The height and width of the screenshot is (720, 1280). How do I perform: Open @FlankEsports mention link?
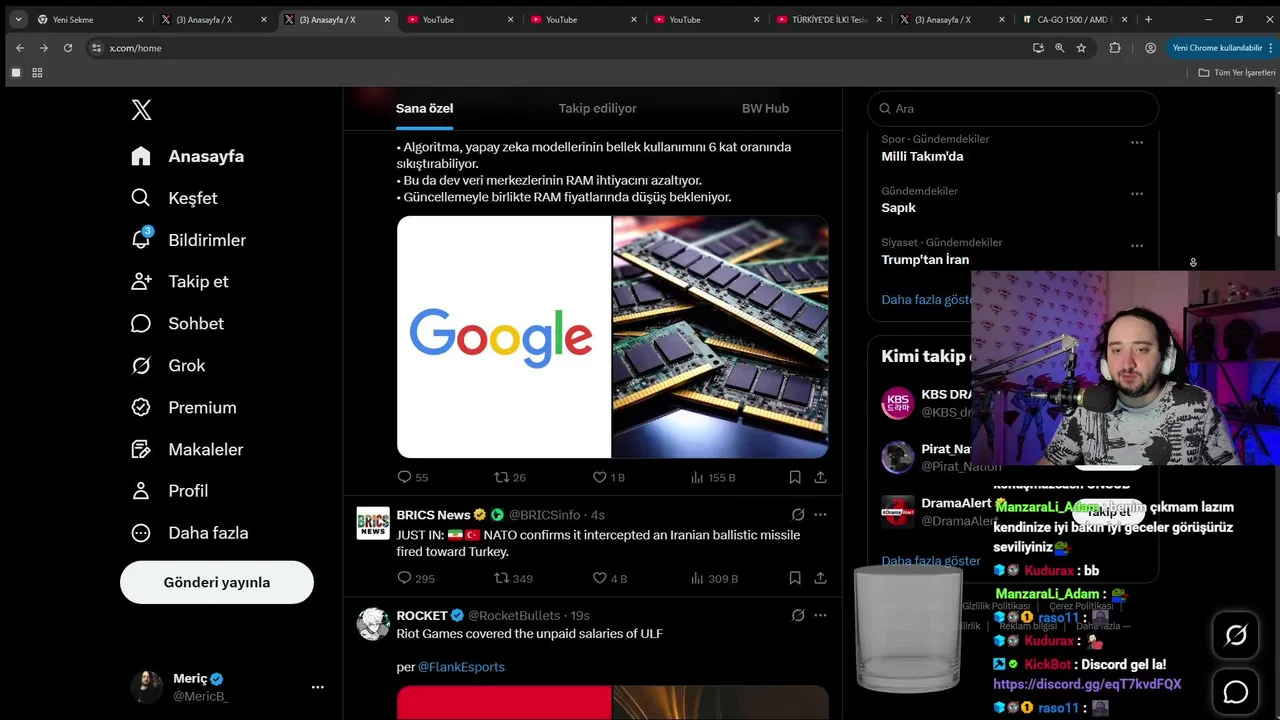(x=461, y=667)
